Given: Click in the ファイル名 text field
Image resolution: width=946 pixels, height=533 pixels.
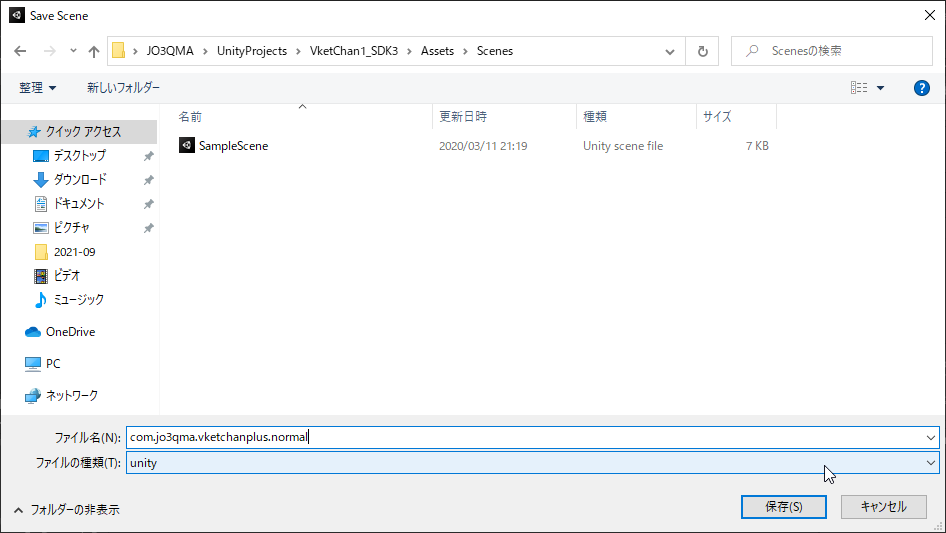Looking at the screenshot, I should coord(524,437).
